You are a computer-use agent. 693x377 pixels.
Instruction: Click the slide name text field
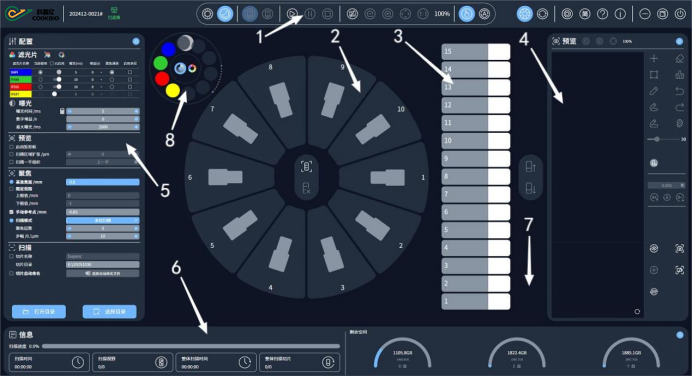pos(103,256)
